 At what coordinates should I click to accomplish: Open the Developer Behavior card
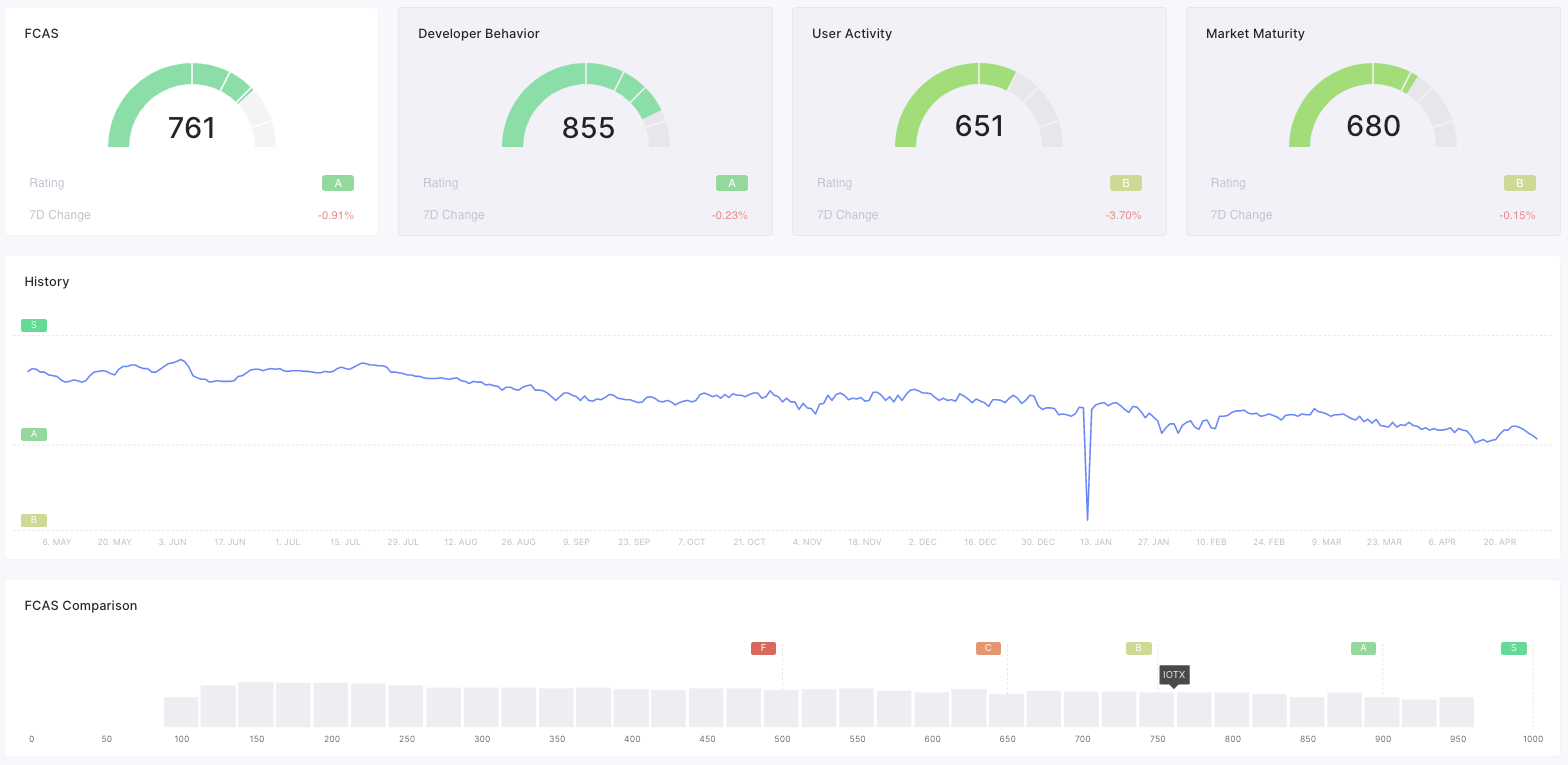(585, 122)
